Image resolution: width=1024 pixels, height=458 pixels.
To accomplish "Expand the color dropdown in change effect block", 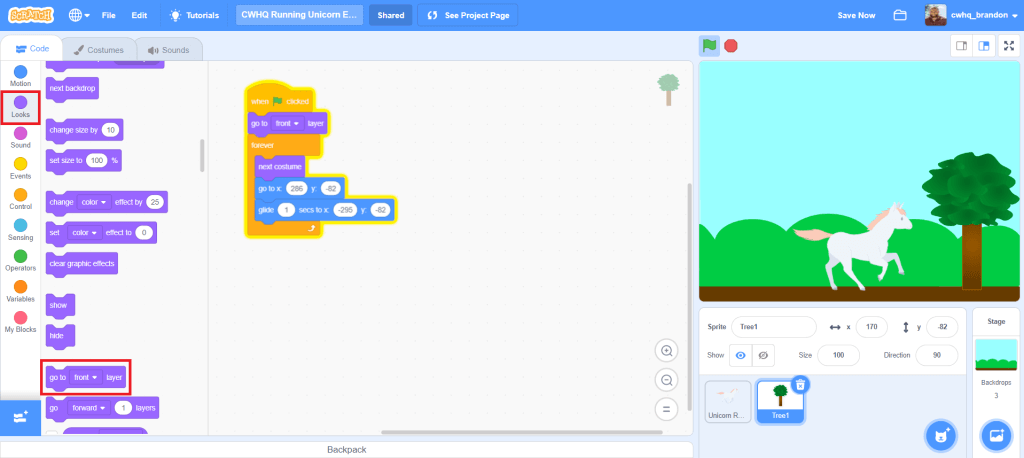I will tap(90, 202).
